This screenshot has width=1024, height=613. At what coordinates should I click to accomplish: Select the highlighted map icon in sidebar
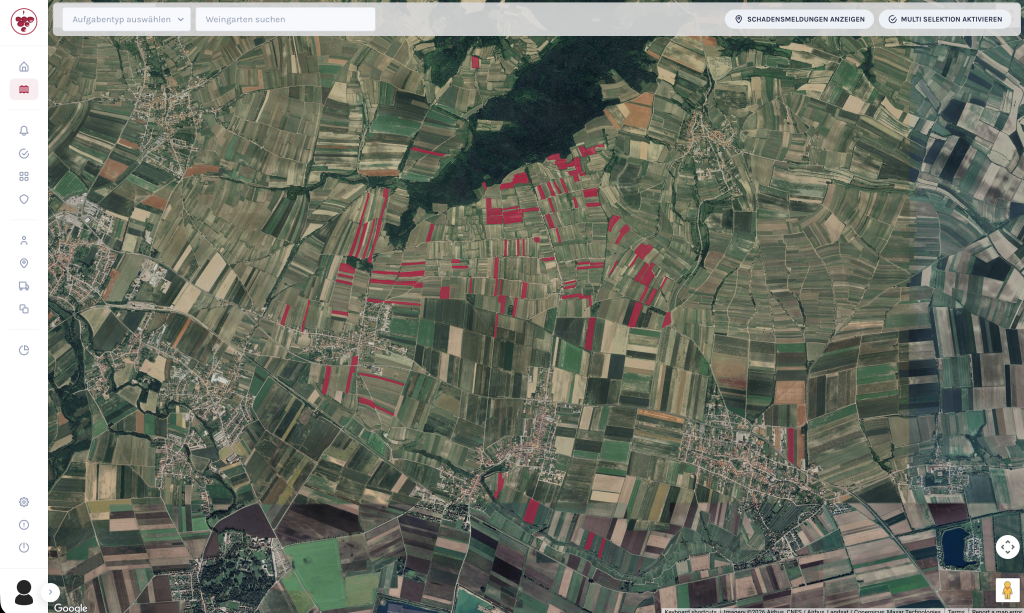click(24, 89)
